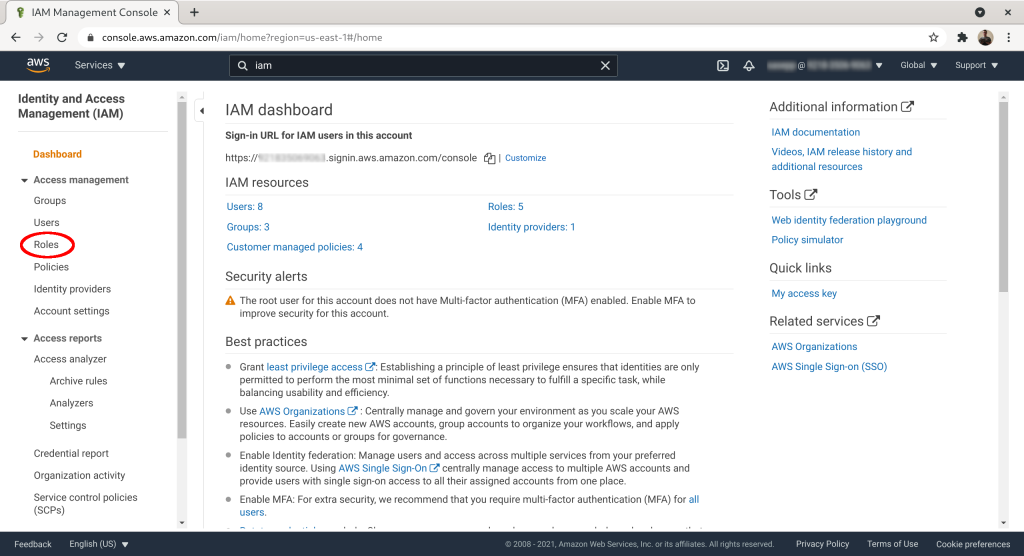This screenshot has width=1024, height=556.
Task: Open the Chrome three-dot menu
Action: 1009,37
